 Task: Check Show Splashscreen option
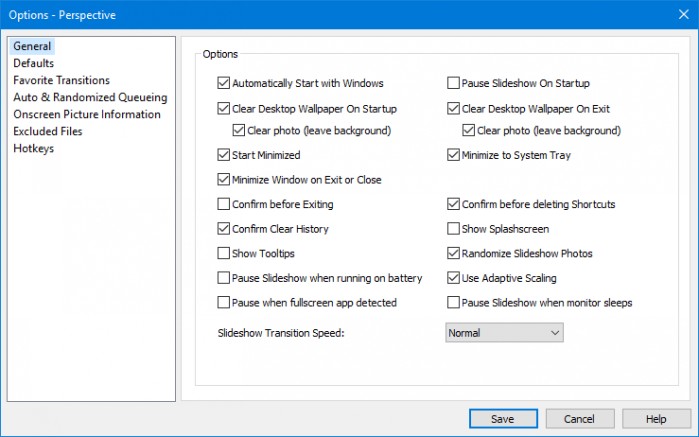[453, 229]
